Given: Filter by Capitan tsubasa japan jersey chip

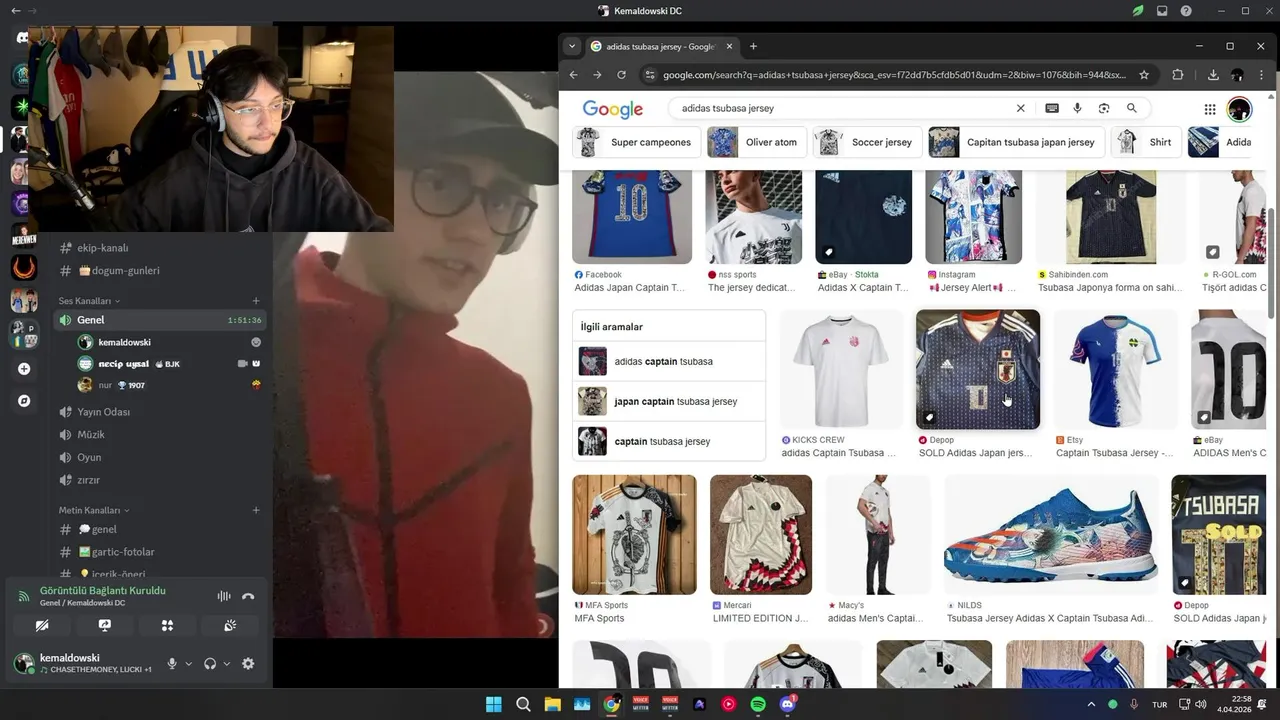Looking at the screenshot, I should [1016, 142].
